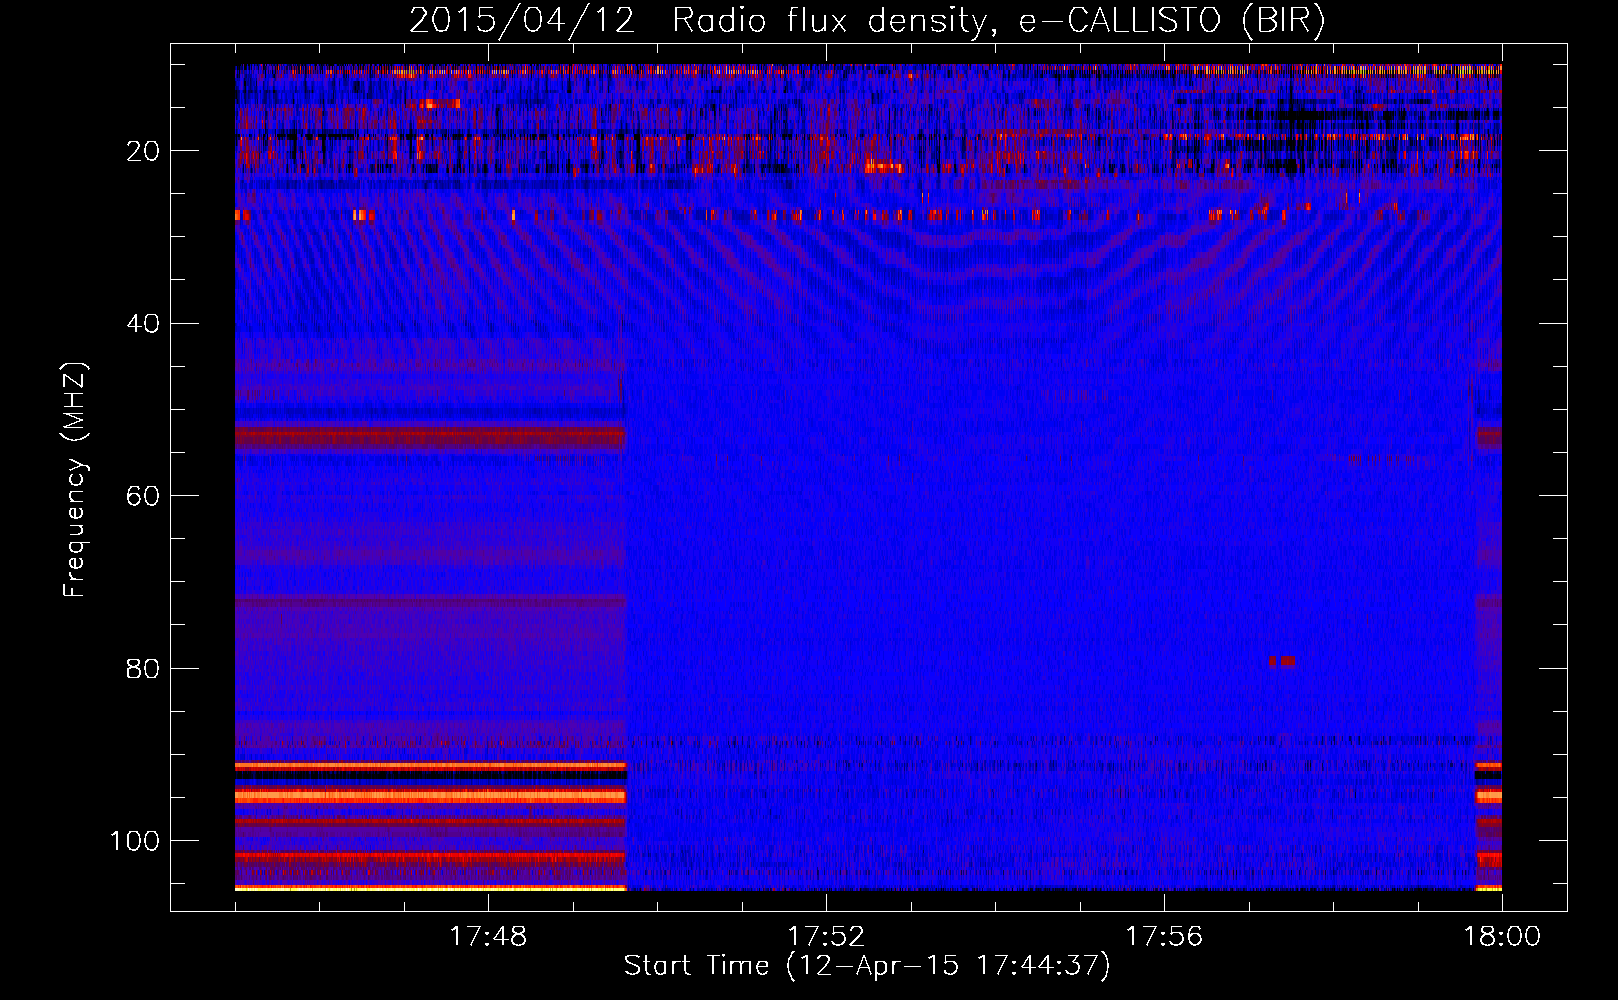This screenshot has height=1000, width=1618.
Task: Select the 18:00 time tick label
Action: [x=1502, y=937]
